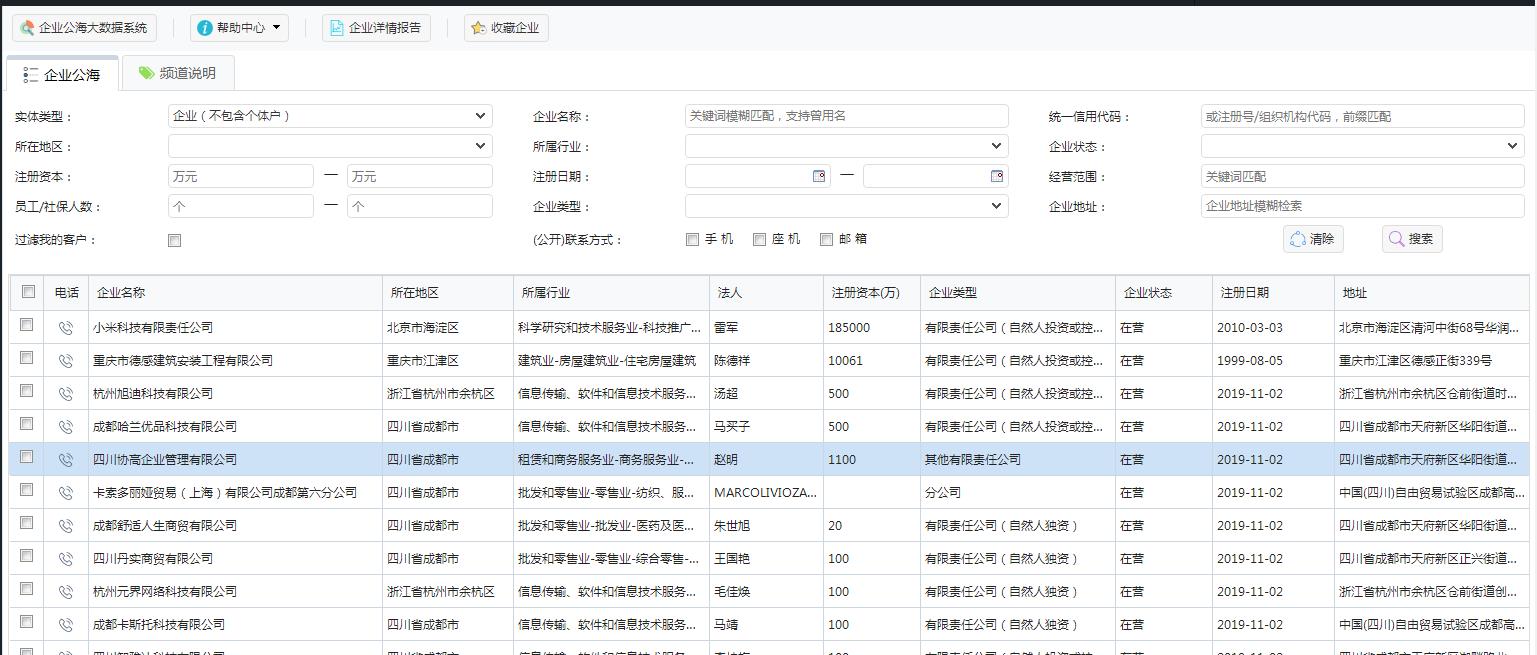Viewport: 1537px width, 655px height.
Task: Toggle the select-all checkbox in table header
Action: [25, 291]
